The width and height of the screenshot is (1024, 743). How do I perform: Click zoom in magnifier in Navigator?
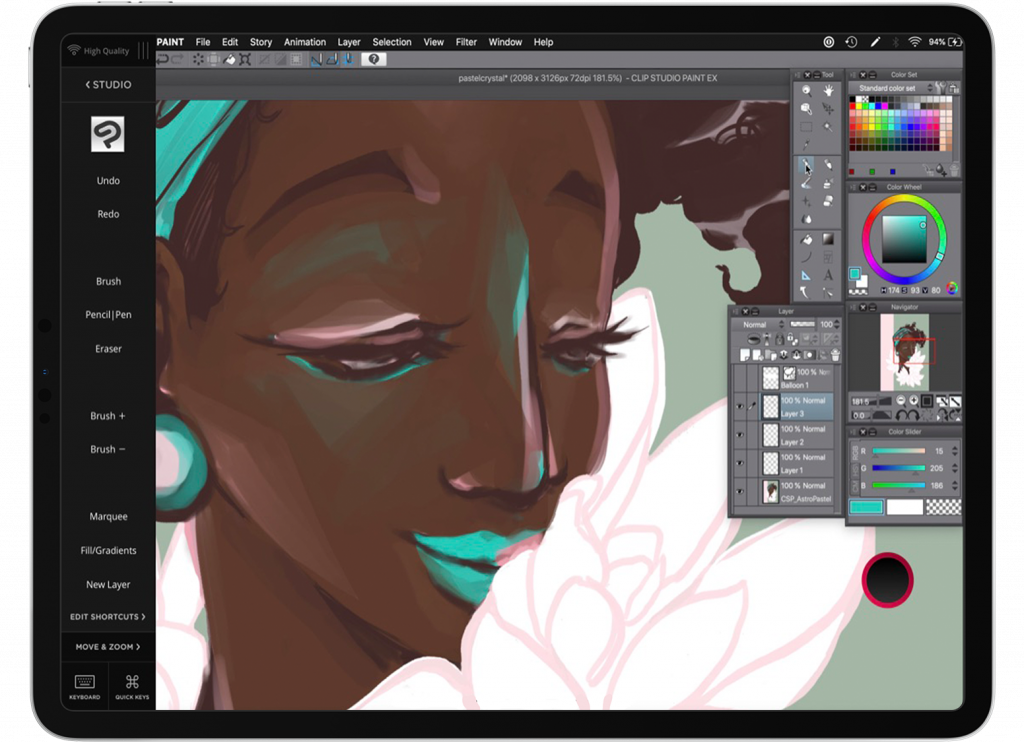coord(914,401)
